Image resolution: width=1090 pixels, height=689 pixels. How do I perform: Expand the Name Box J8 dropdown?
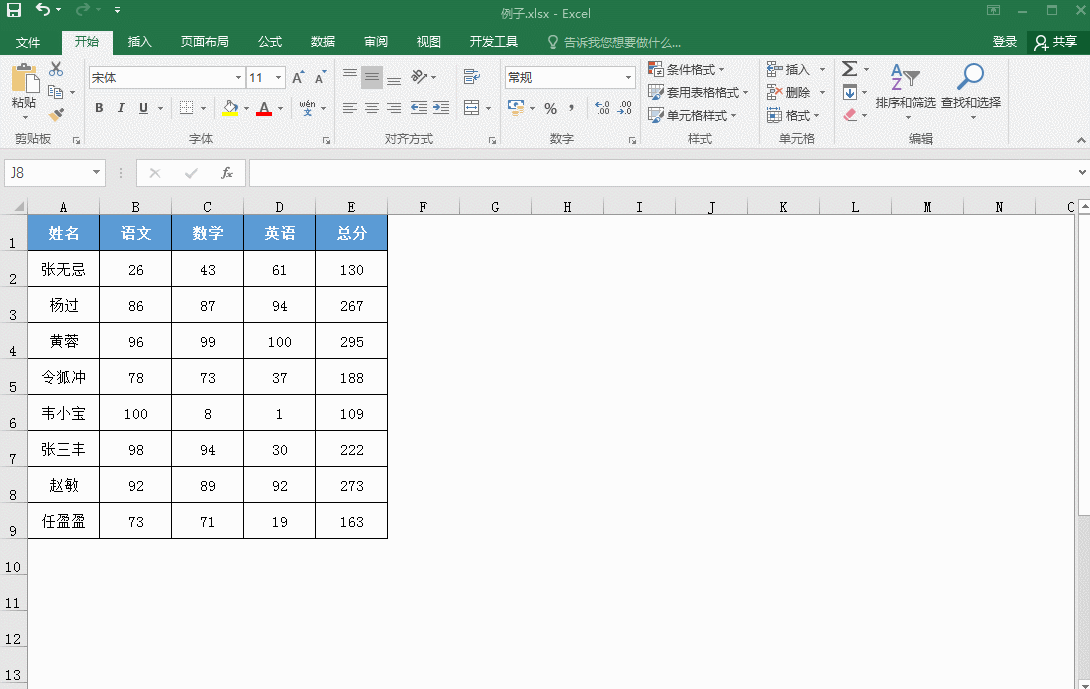(x=97, y=172)
